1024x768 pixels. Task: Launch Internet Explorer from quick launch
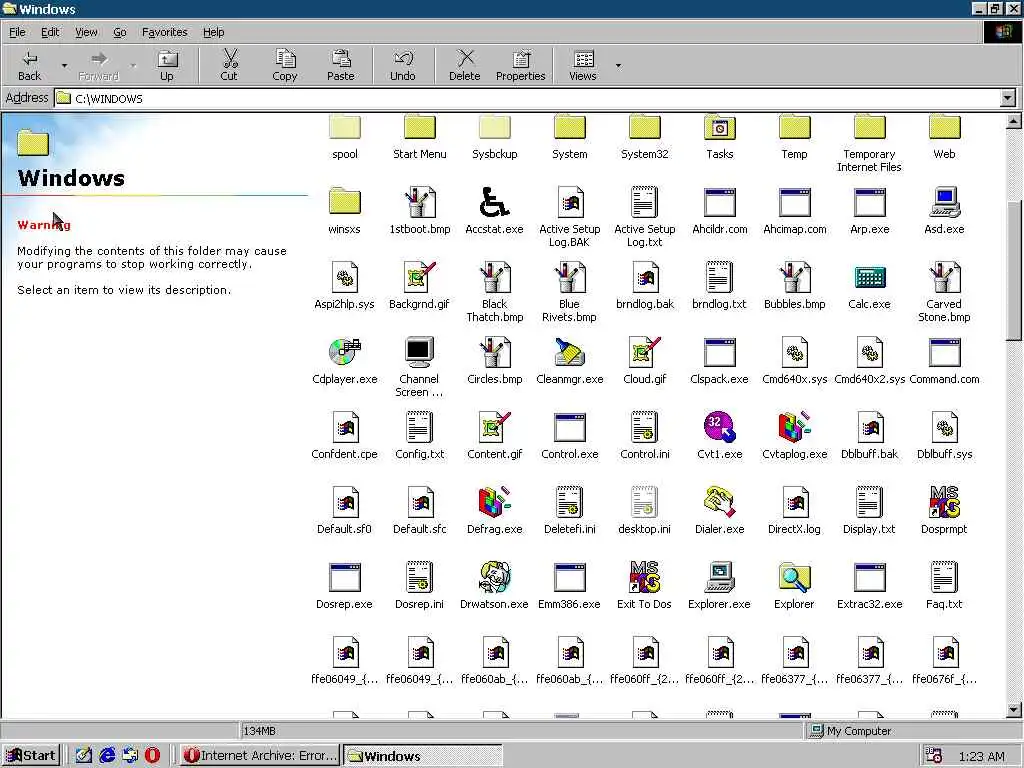106,756
